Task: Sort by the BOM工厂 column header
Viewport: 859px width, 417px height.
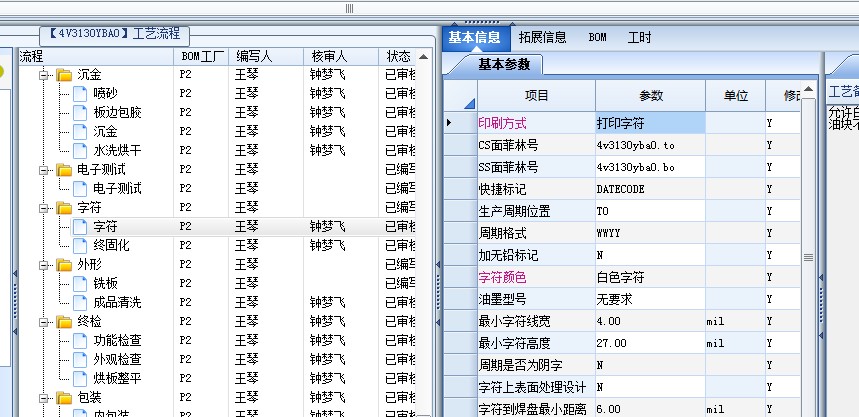Action: point(201,56)
